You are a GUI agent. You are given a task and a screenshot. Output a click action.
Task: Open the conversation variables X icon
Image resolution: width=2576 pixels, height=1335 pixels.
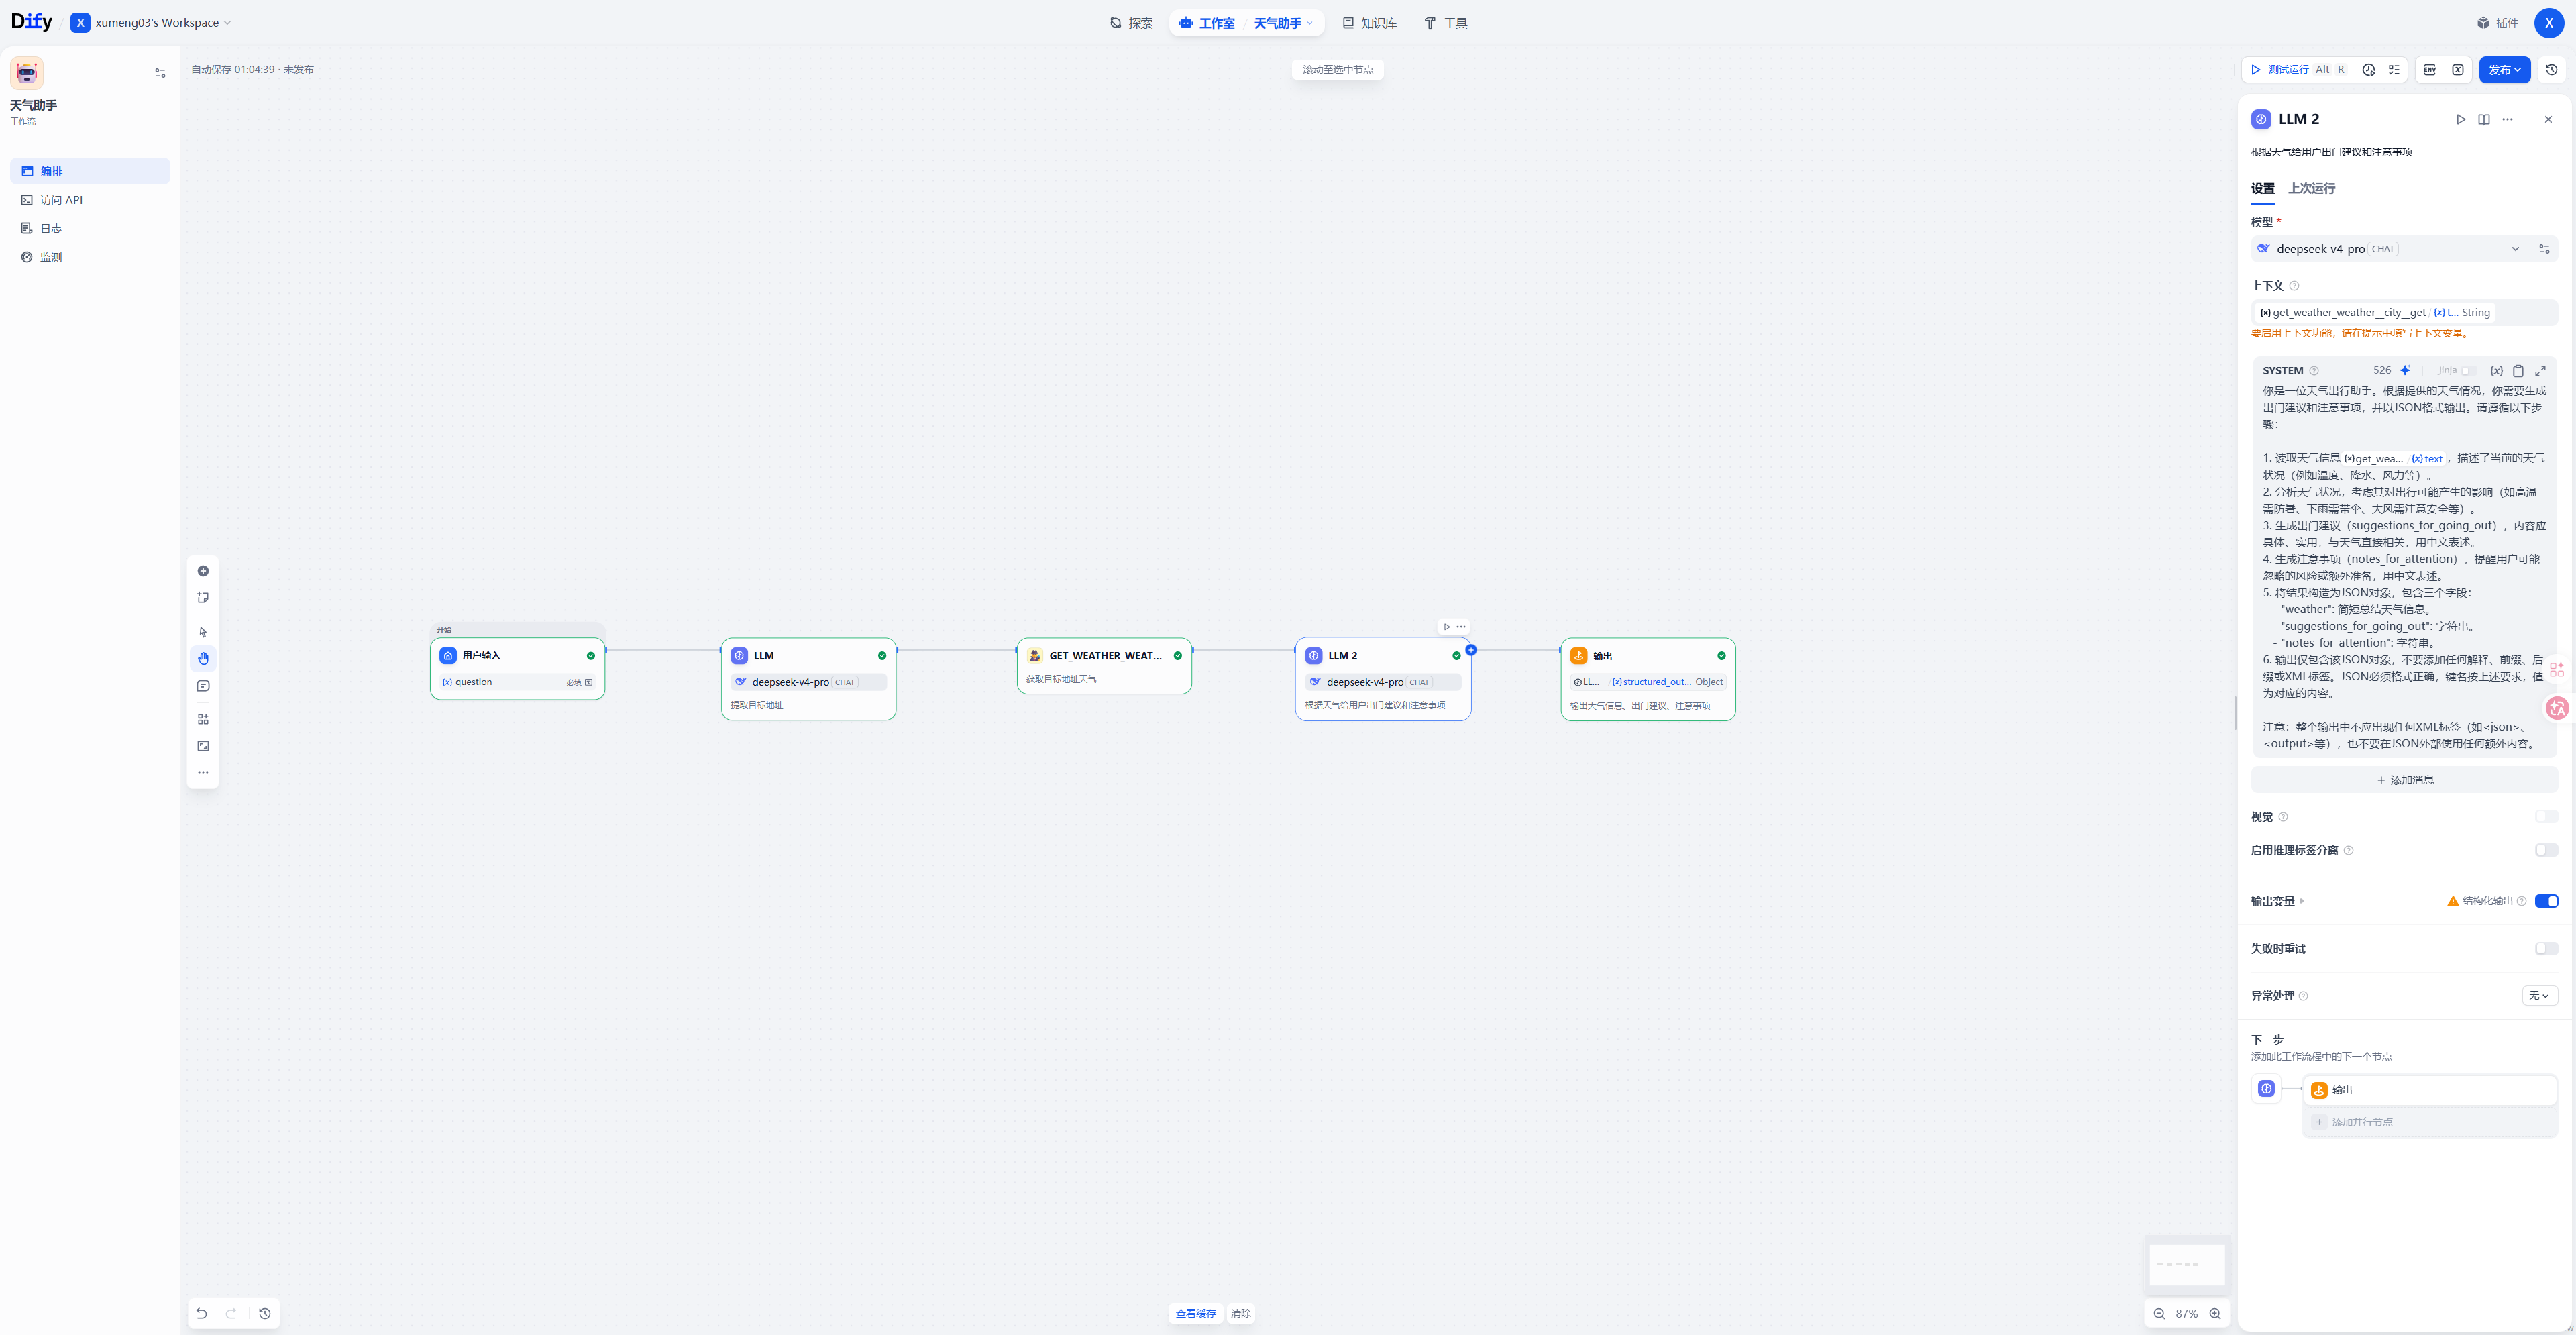pyautogui.click(x=2457, y=70)
